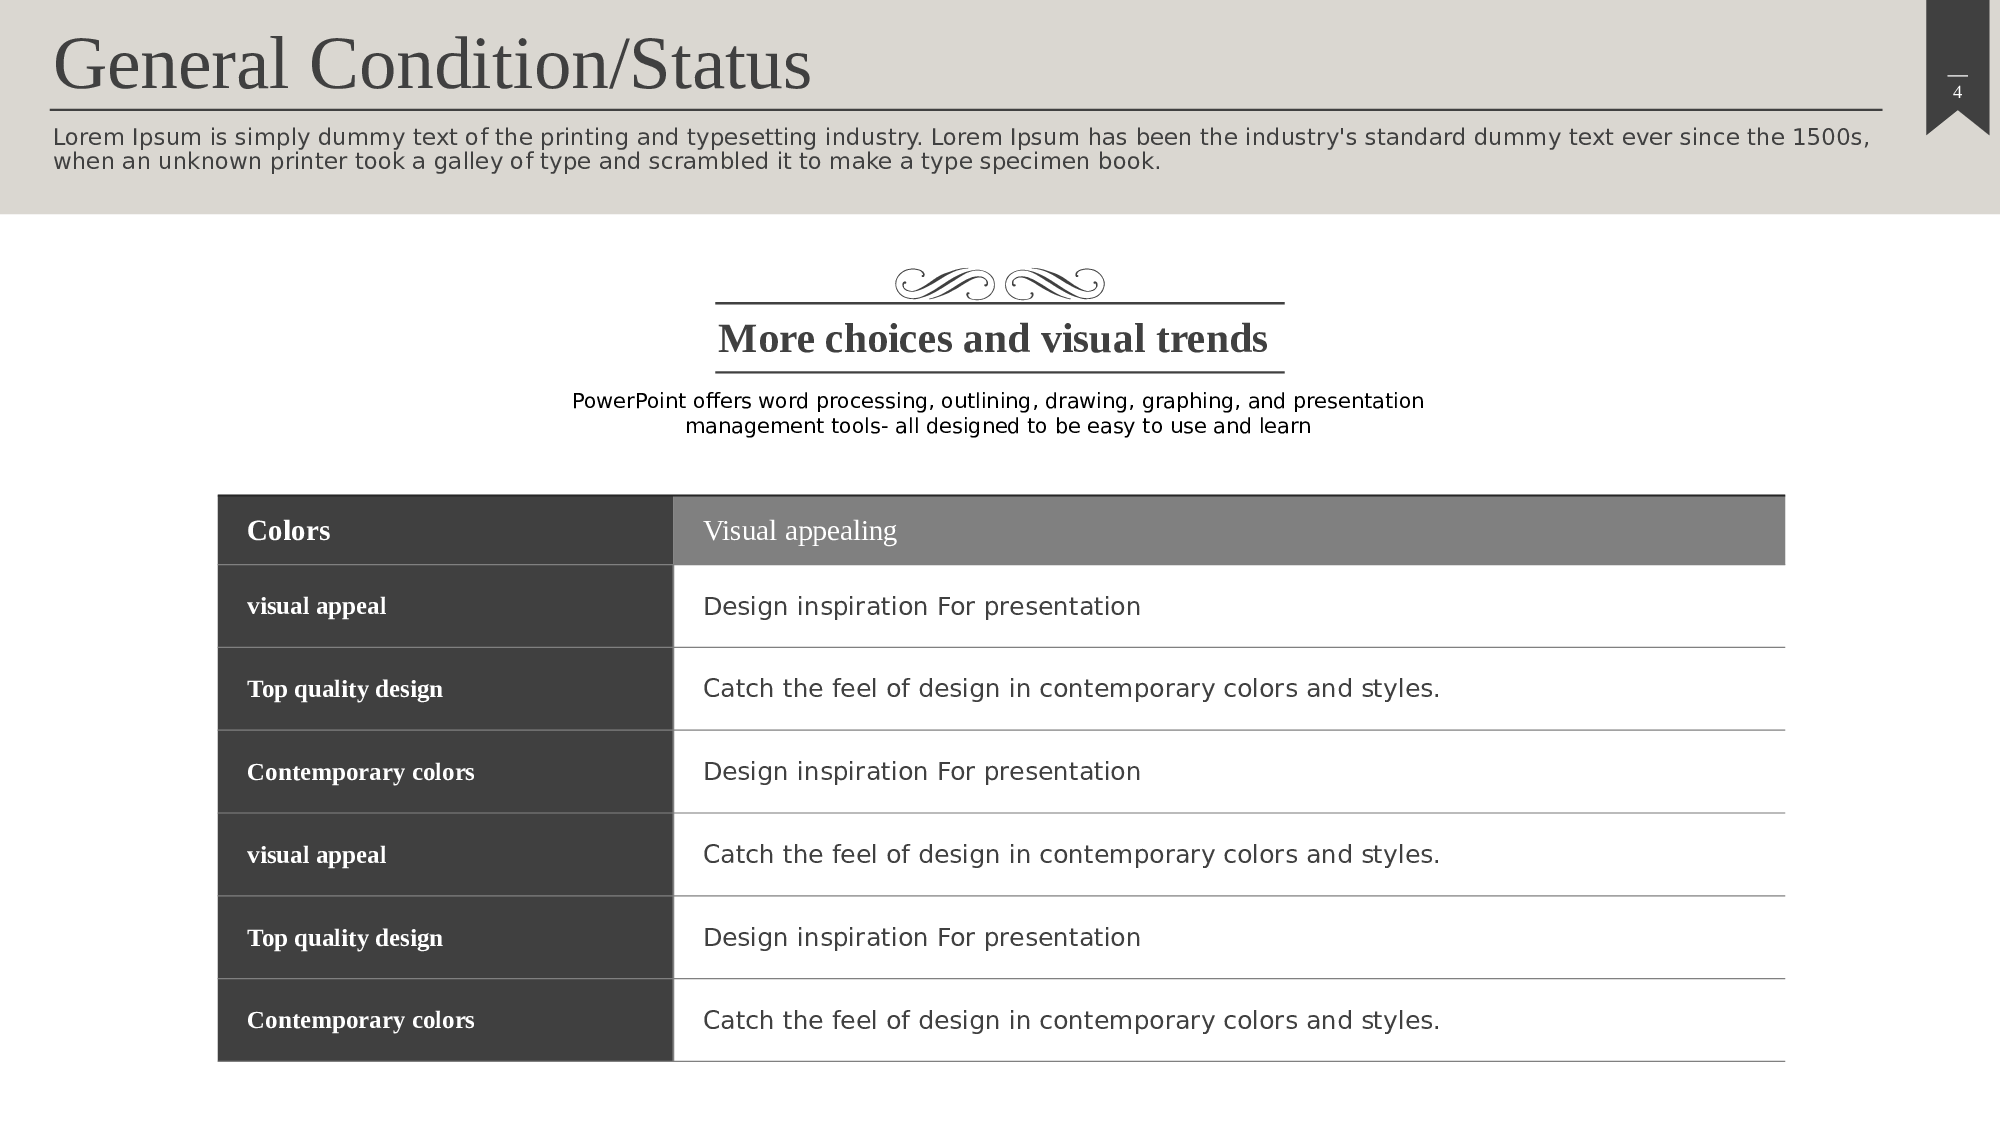2000x1125 pixels.
Task: Click the left swirl of the ornament
Action: (x=944, y=284)
